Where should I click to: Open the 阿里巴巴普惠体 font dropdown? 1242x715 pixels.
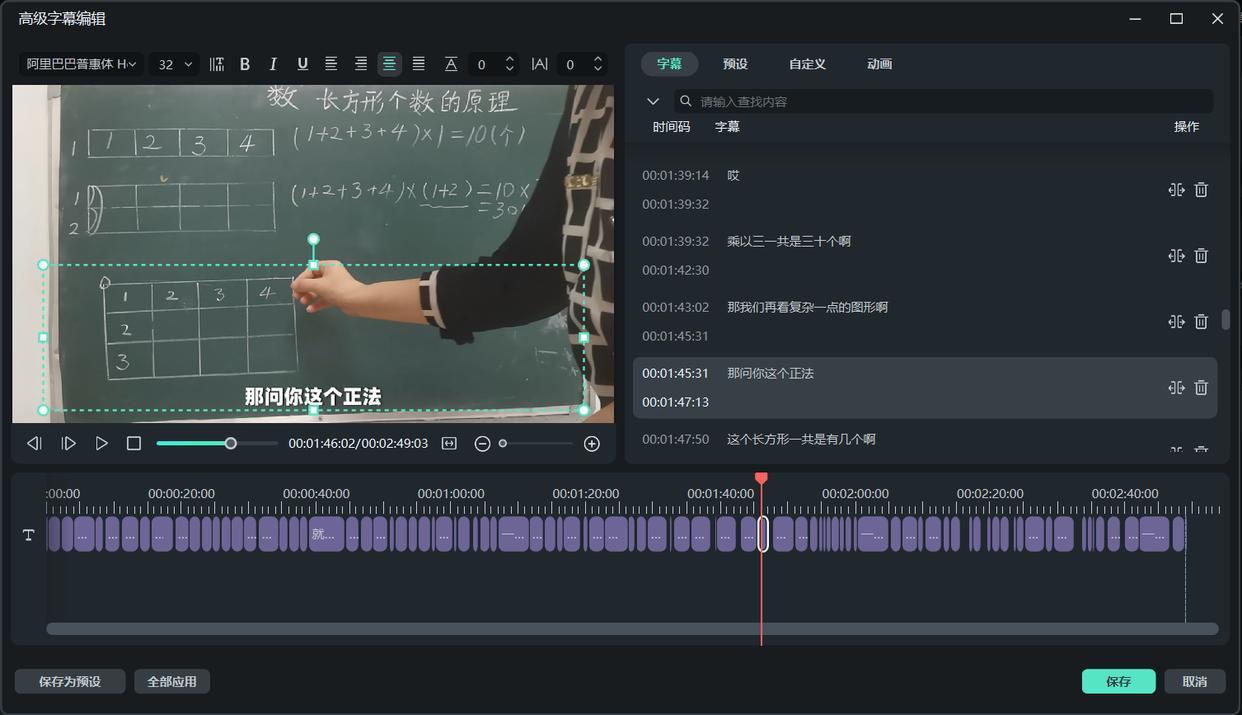coord(81,64)
